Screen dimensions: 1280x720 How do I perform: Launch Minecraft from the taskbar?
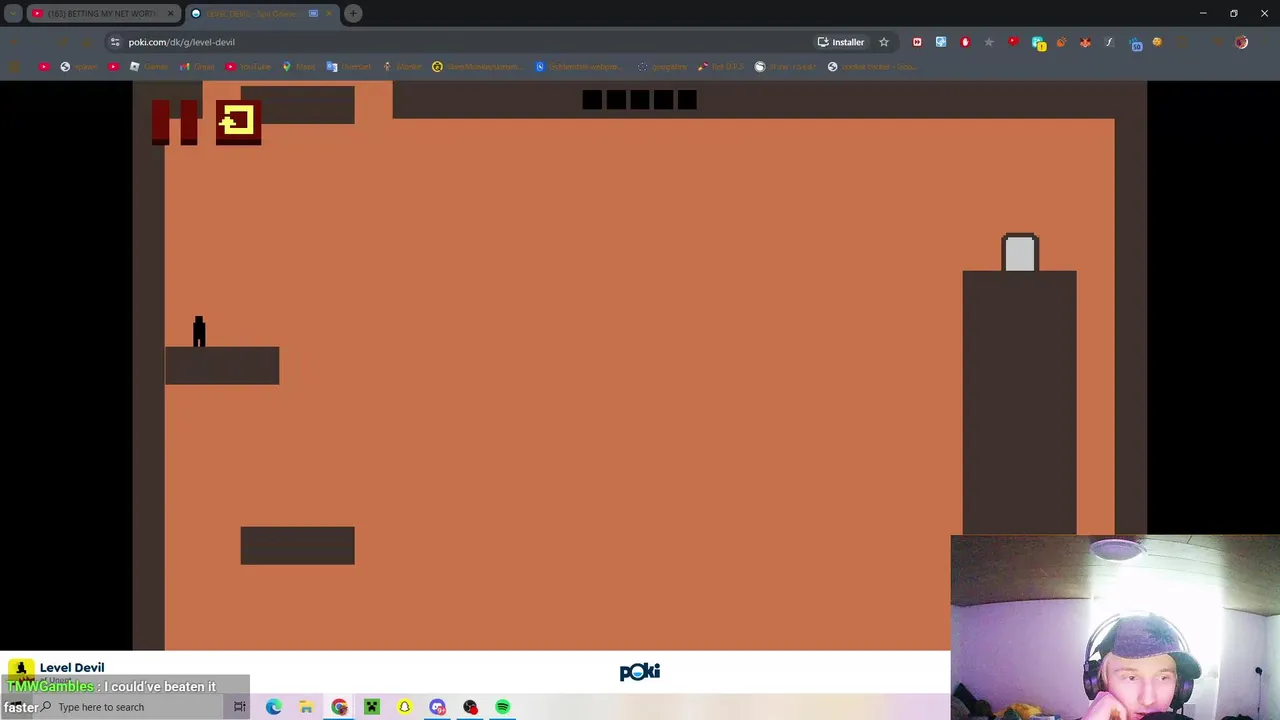(372, 707)
